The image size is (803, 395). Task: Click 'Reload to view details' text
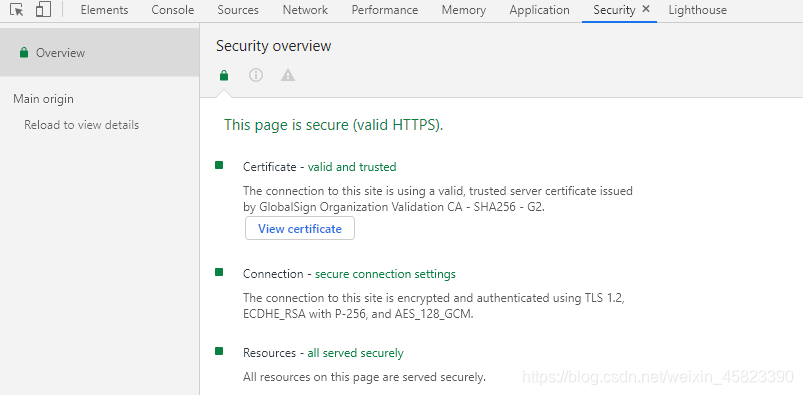[81, 125]
